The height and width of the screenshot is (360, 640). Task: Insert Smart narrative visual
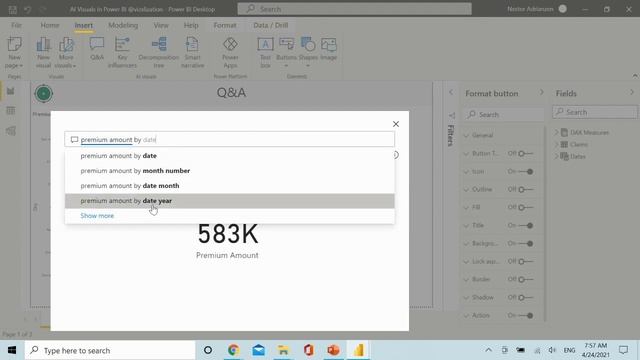[x=192, y=44]
